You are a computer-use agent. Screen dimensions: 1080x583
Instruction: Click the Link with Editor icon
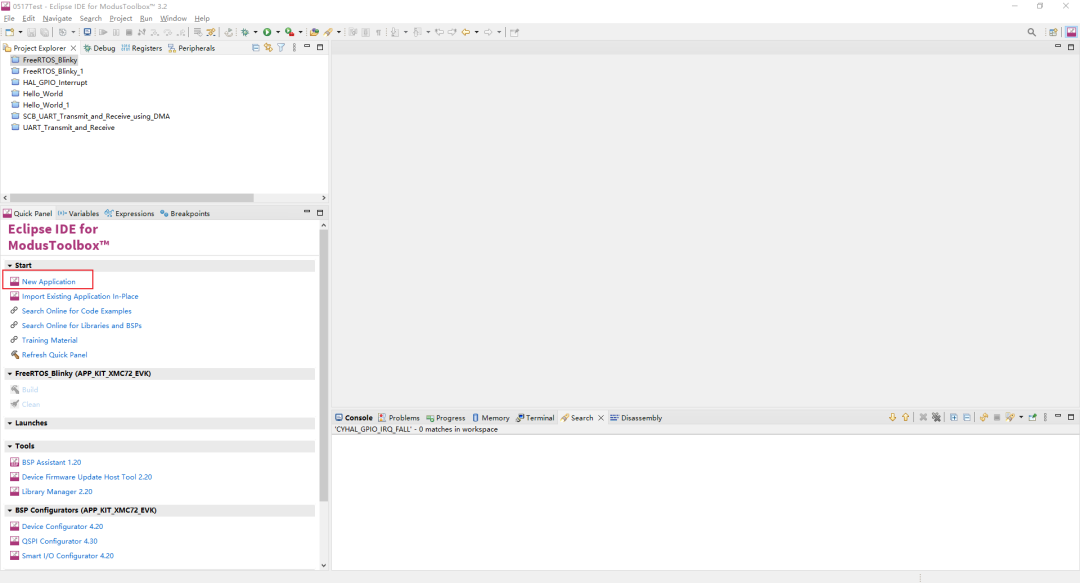268,48
